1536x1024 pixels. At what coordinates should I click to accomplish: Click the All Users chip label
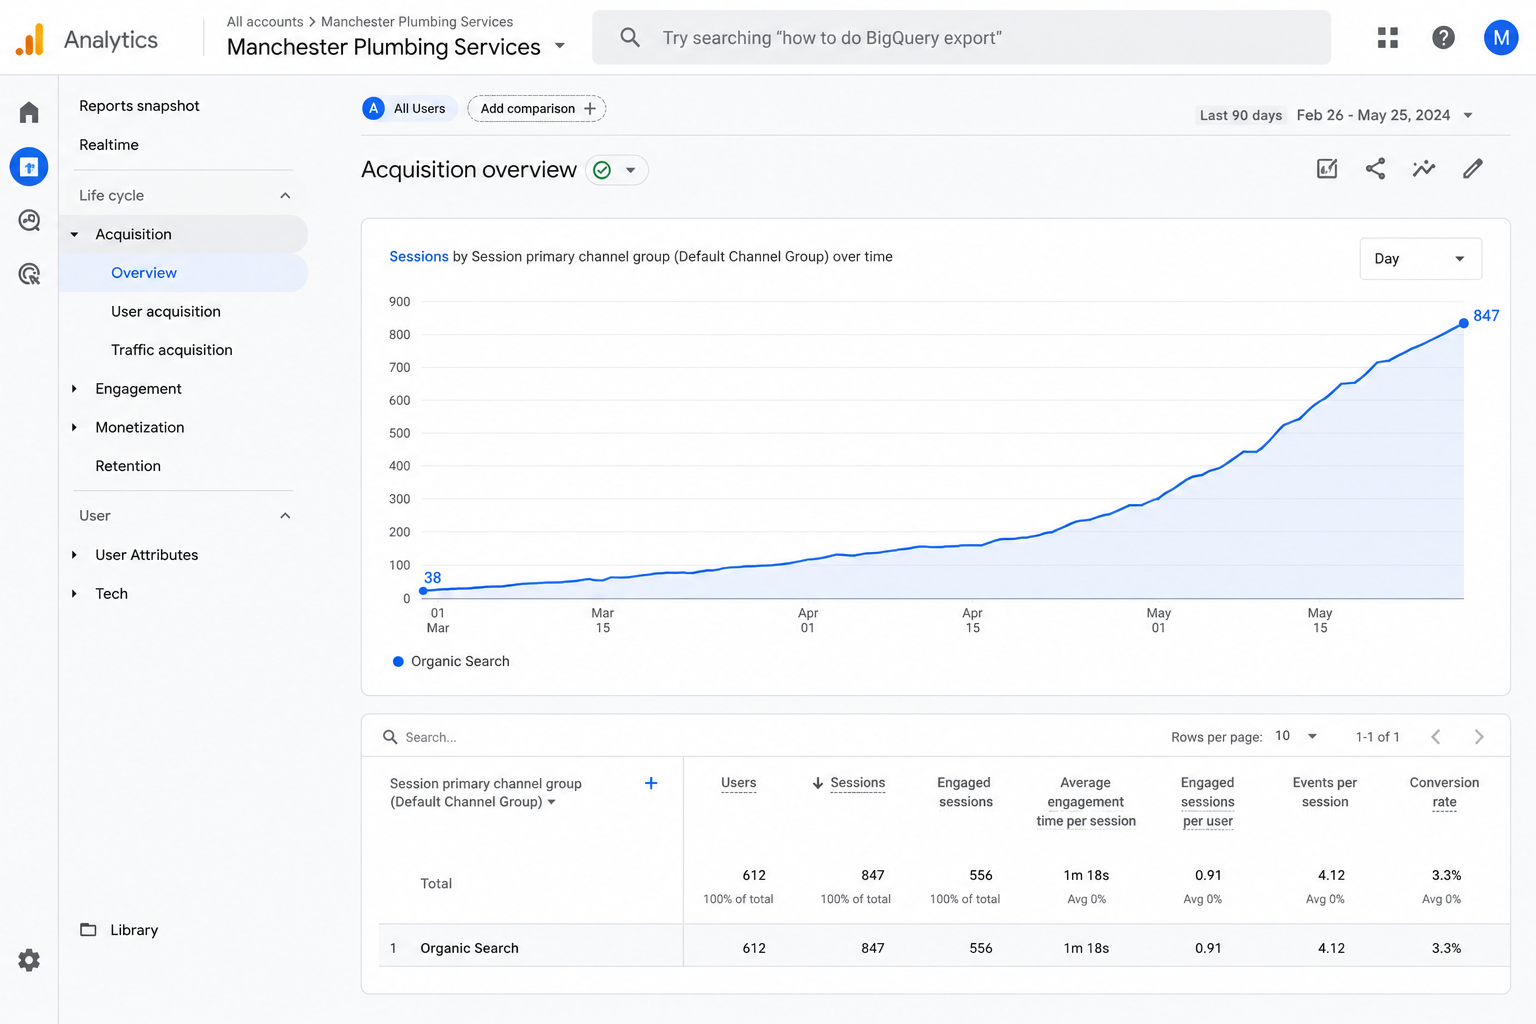419,108
